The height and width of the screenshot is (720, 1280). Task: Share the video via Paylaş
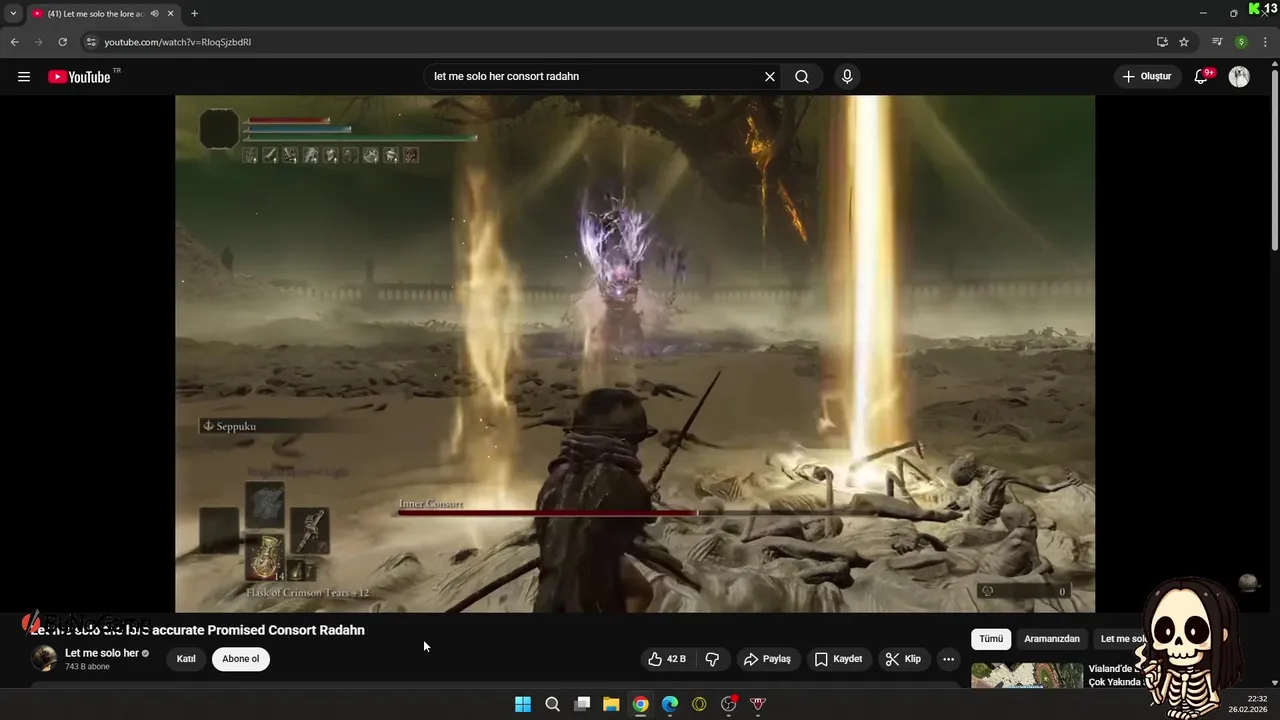(768, 659)
